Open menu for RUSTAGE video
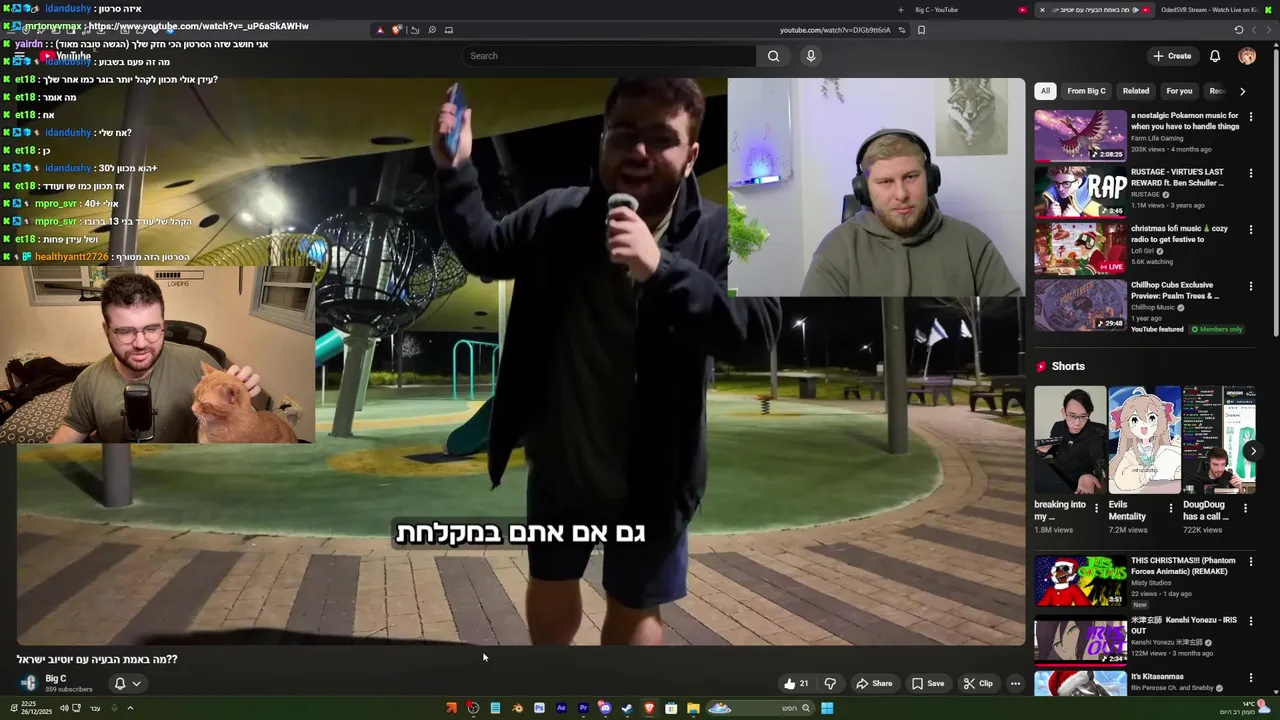 [1250, 173]
